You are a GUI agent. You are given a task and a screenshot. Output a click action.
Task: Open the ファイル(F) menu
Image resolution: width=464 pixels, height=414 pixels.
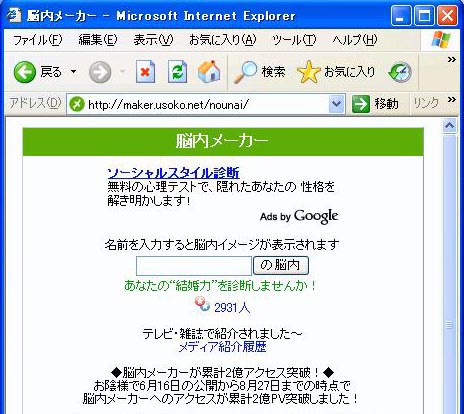37,40
